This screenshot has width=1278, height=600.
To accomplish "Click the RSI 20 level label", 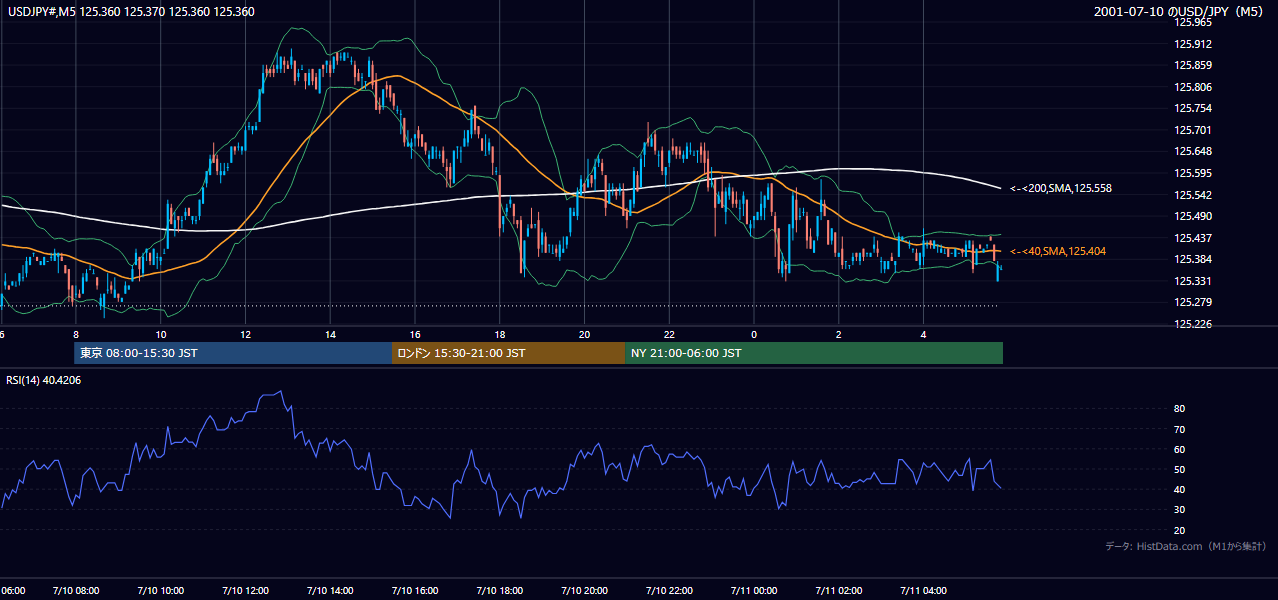I will pyautogui.click(x=1180, y=530).
